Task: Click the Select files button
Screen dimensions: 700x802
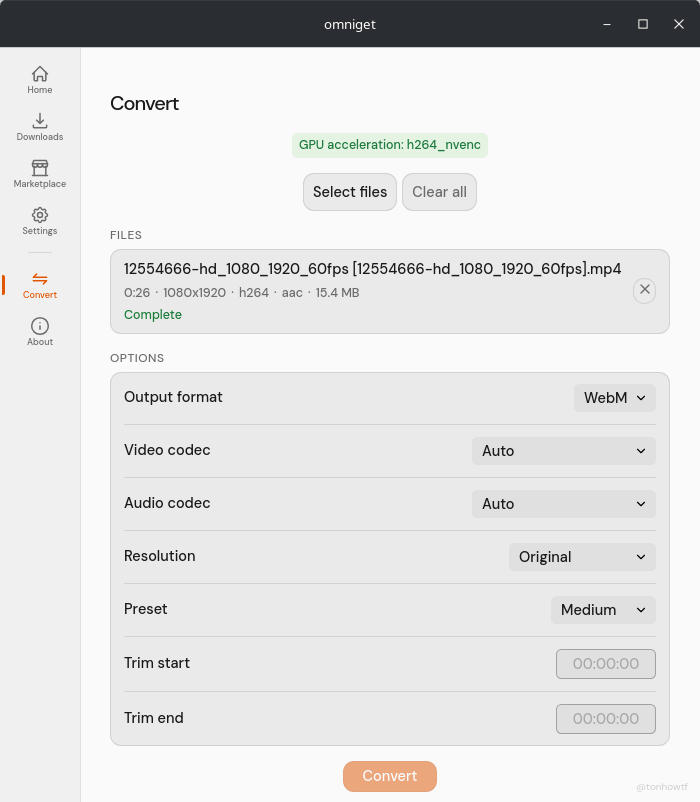Action: 349,191
